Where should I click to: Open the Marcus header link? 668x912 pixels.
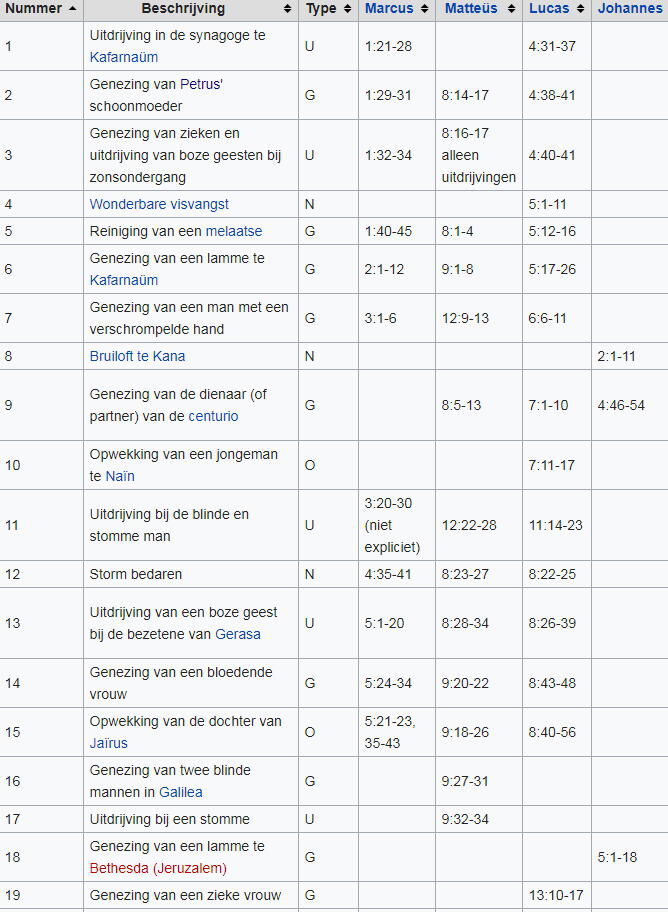389,9
